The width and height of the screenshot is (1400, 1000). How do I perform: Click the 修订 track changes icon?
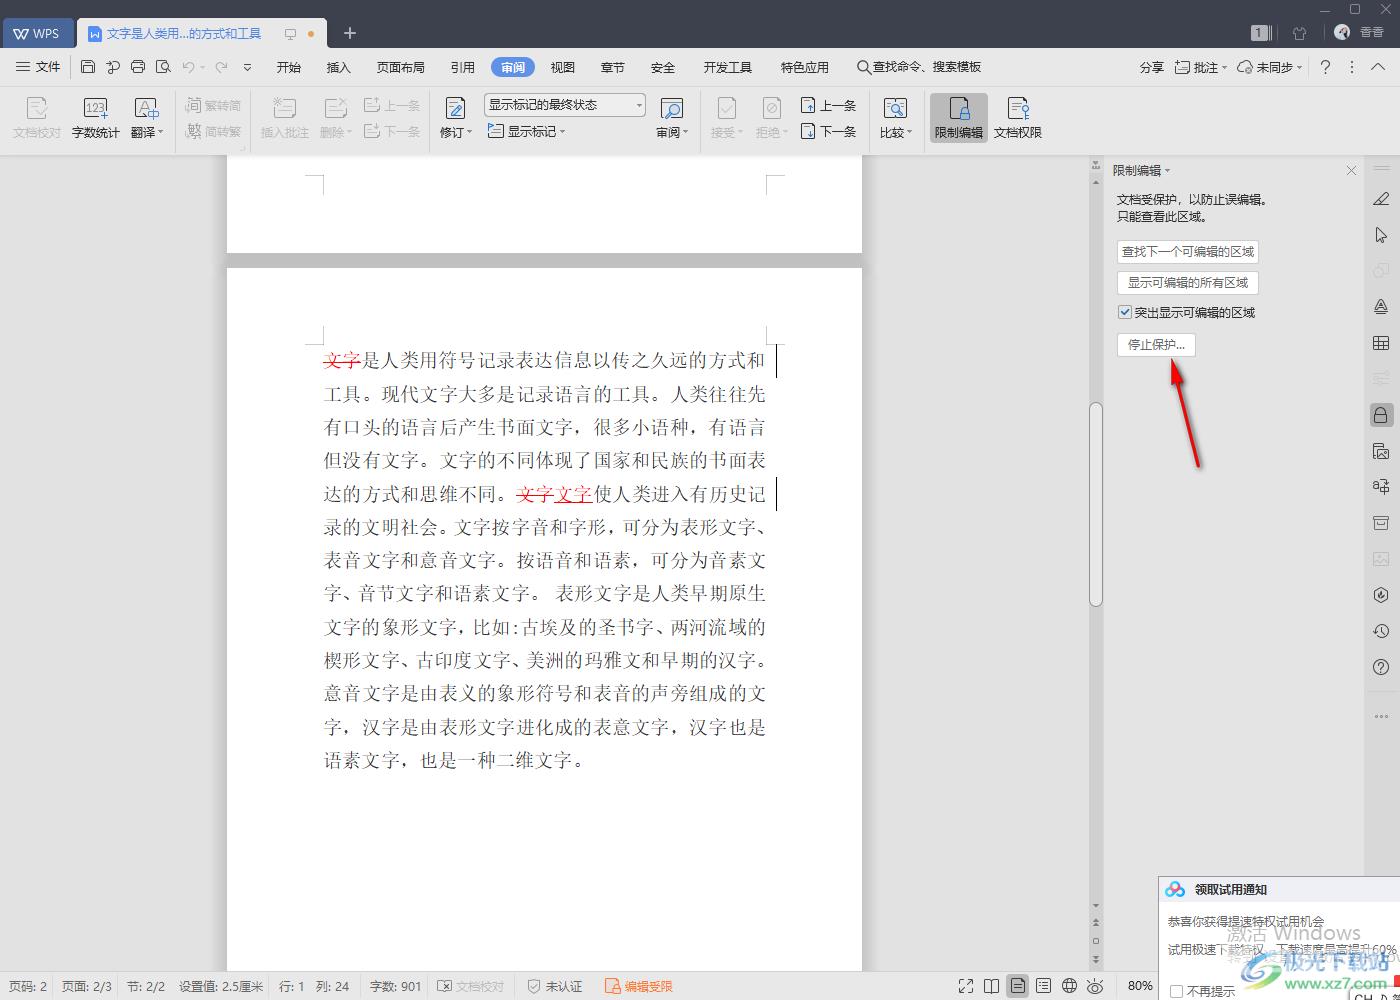455,118
